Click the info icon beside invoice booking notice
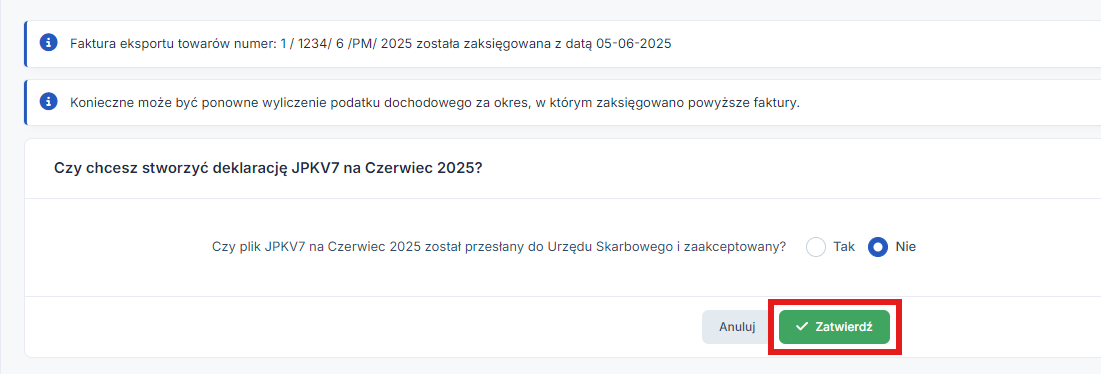1101x374 pixels. 48,44
